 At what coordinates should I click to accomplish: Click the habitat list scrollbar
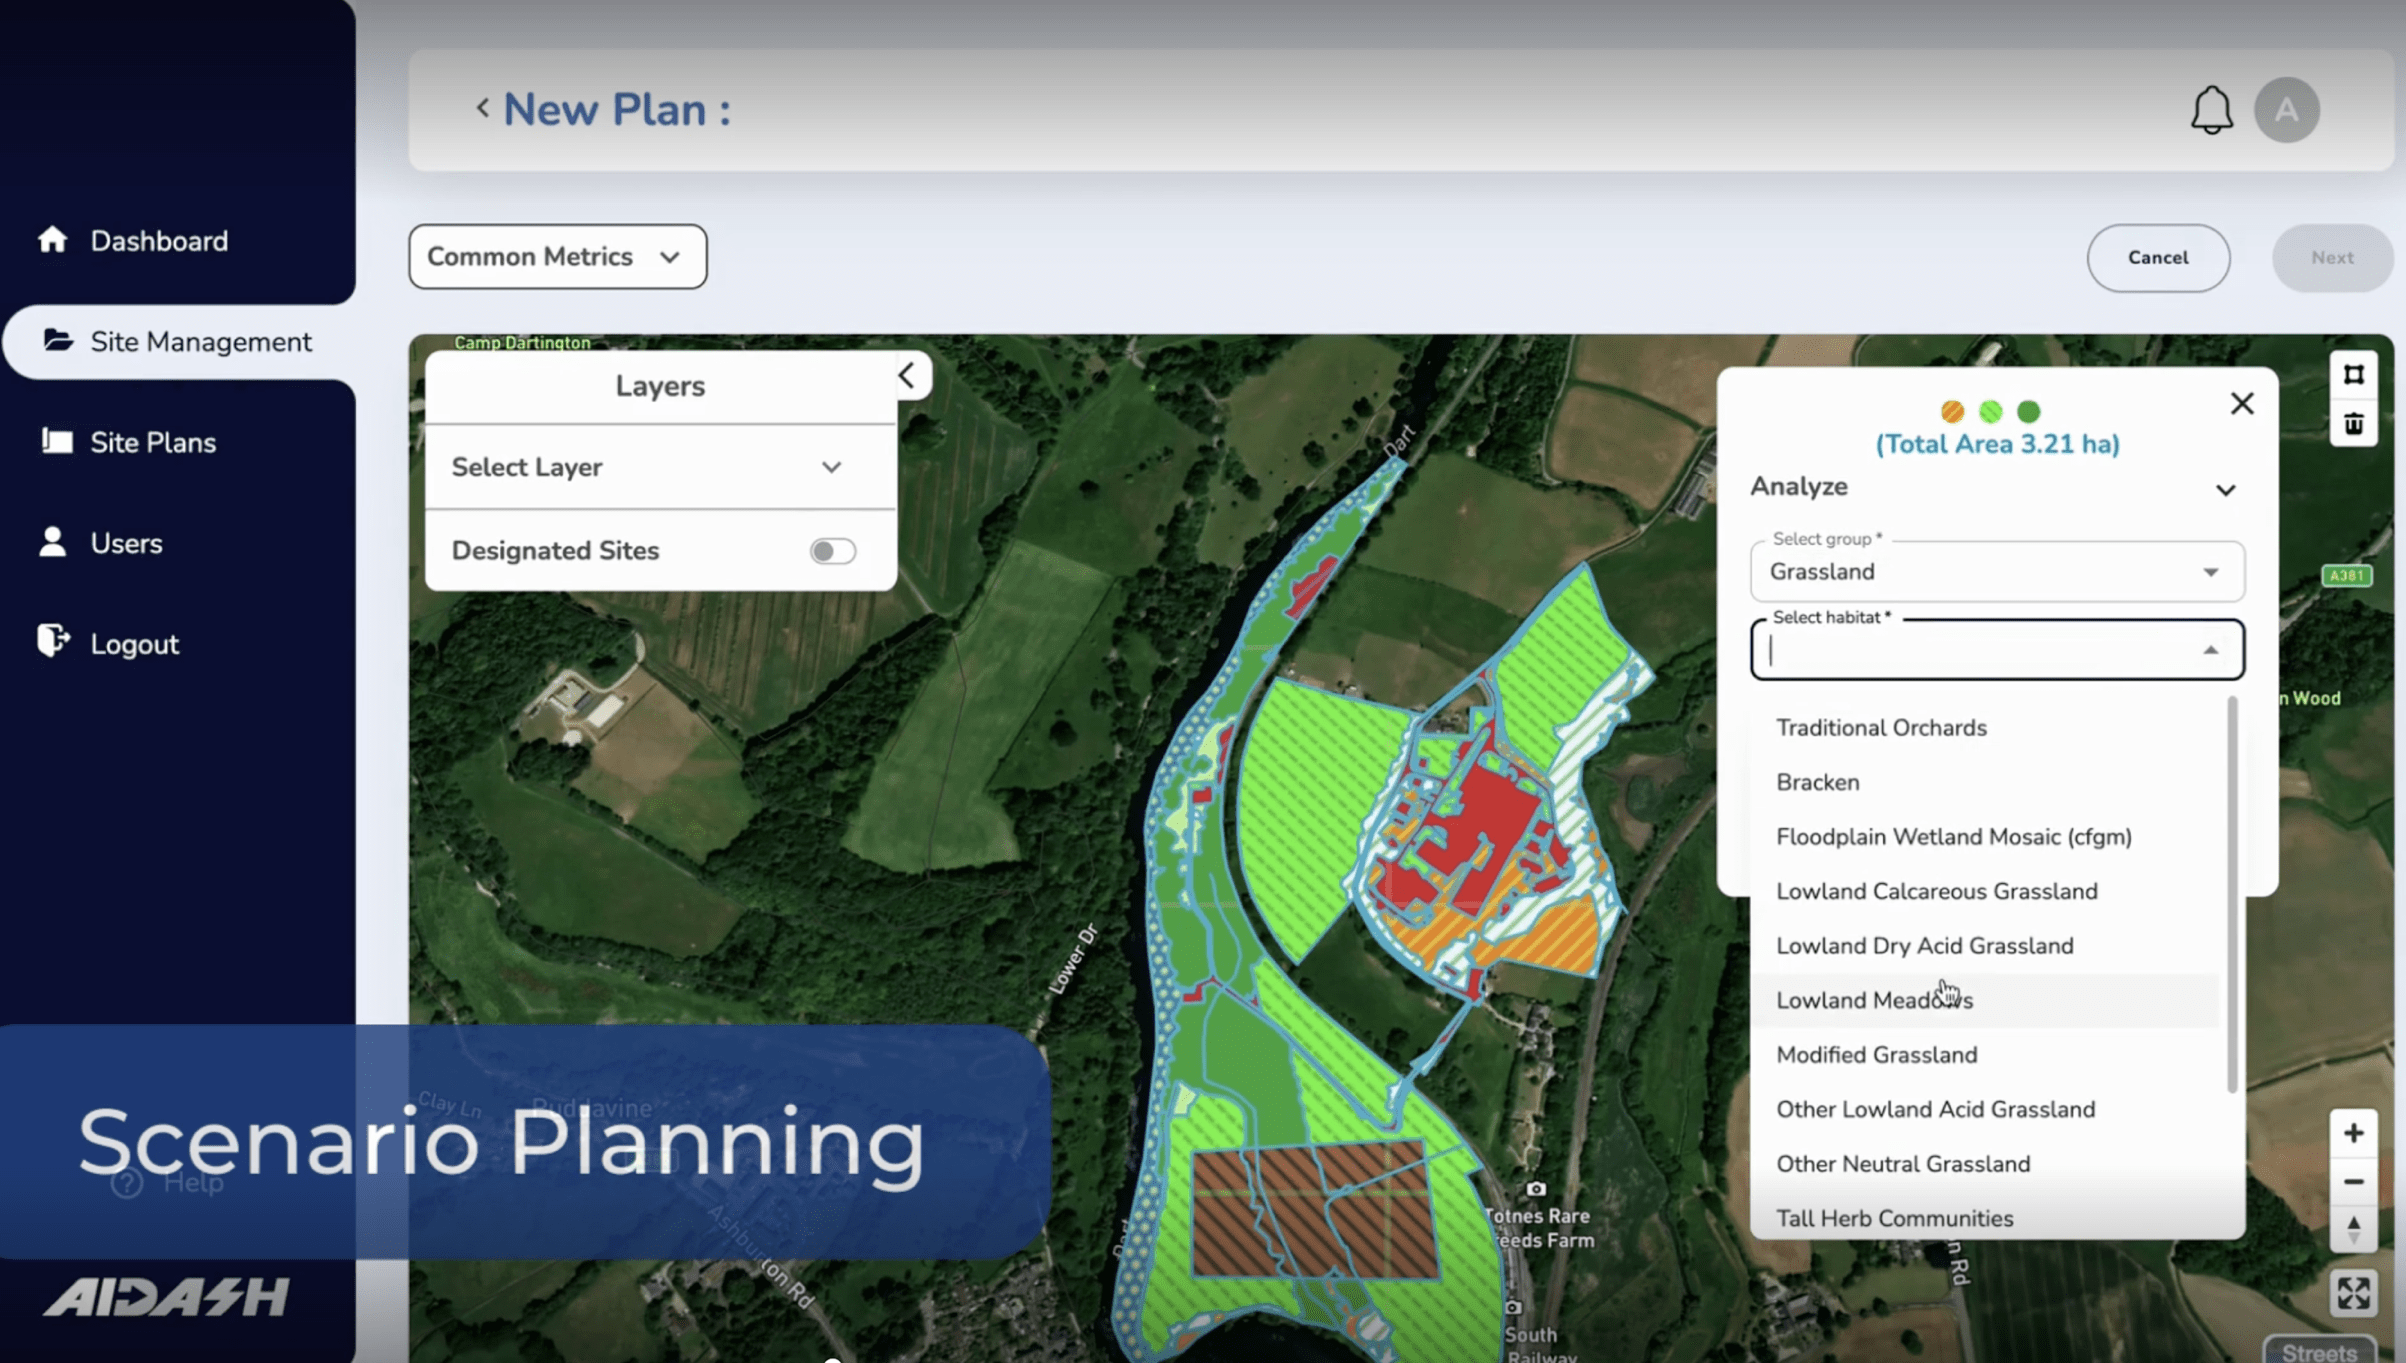pyautogui.click(x=2232, y=895)
